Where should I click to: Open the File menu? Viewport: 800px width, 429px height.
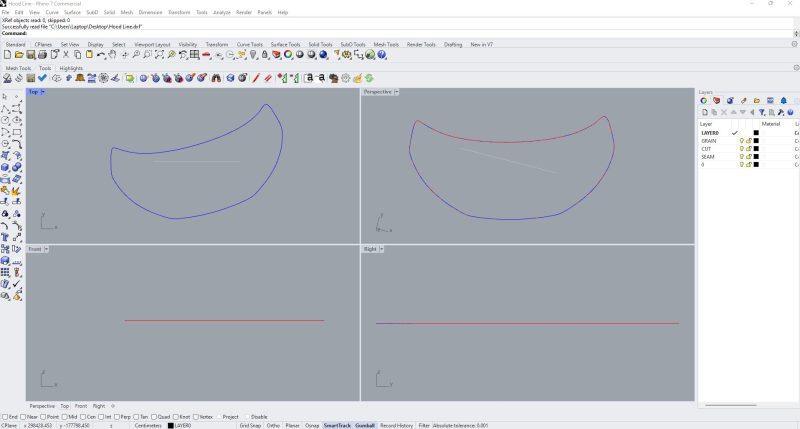(6, 12)
